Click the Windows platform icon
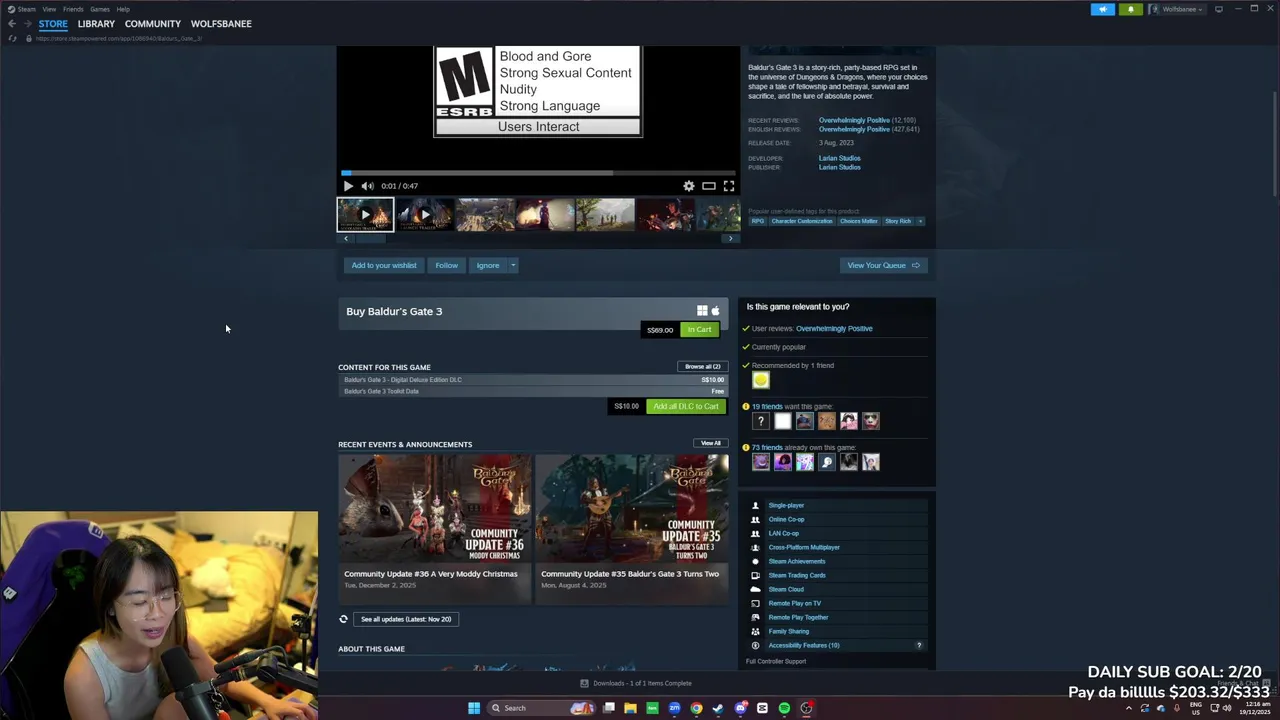Viewport: 1280px width, 720px height. tap(702, 311)
